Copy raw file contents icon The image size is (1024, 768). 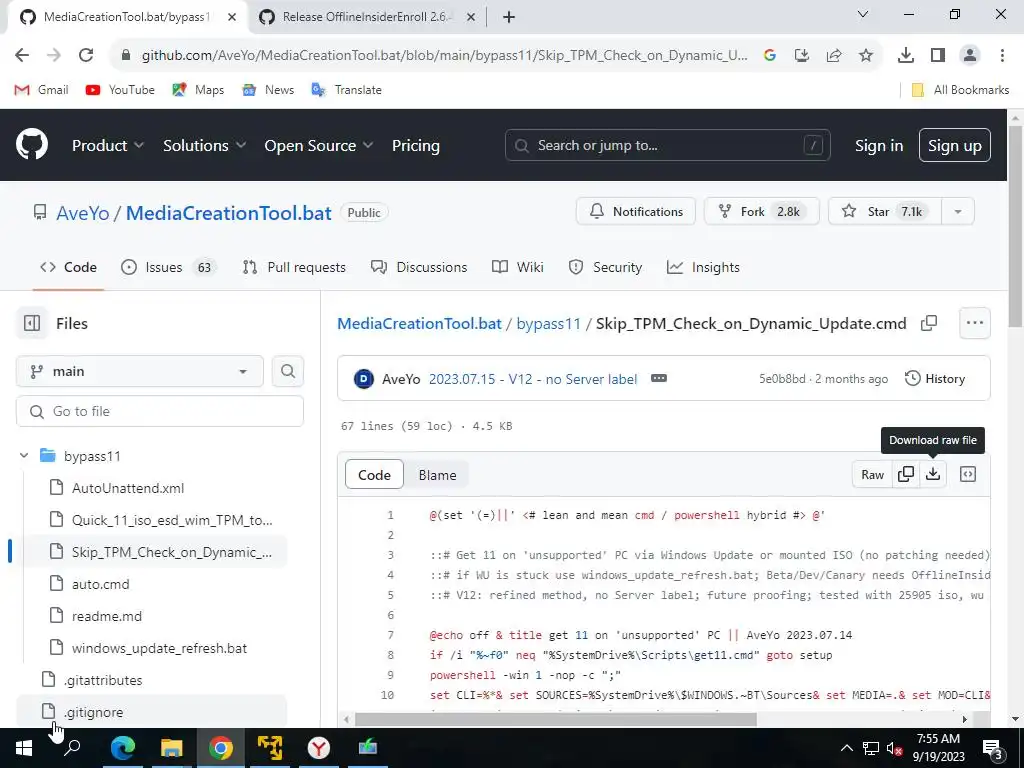tap(906, 474)
